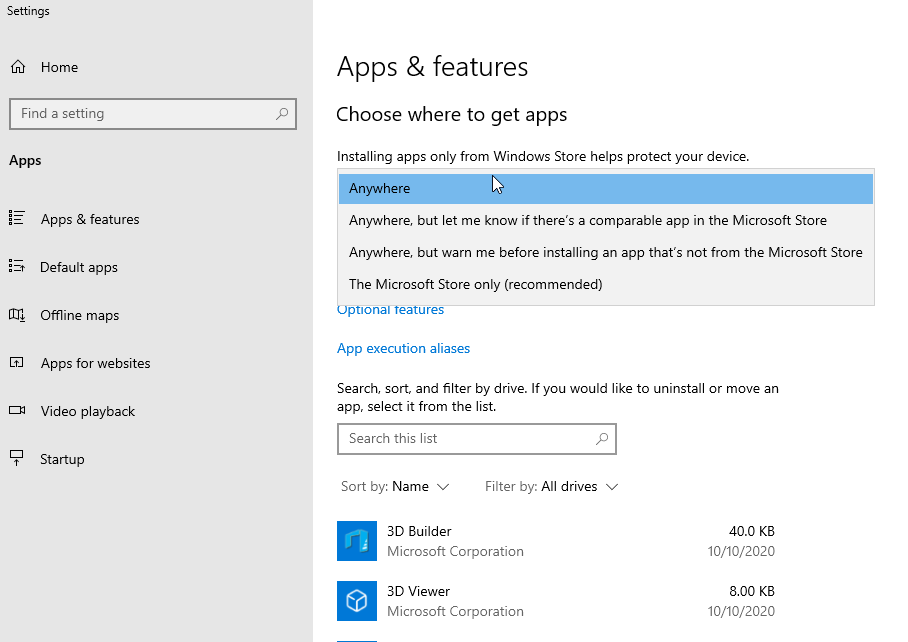Open the Optional features link
The width and height of the screenshot is (908, 642).
[x=390, y=310]
